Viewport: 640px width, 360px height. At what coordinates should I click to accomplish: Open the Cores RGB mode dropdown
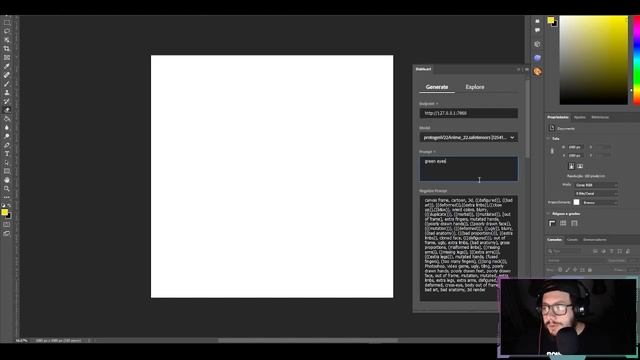(596, 185)
